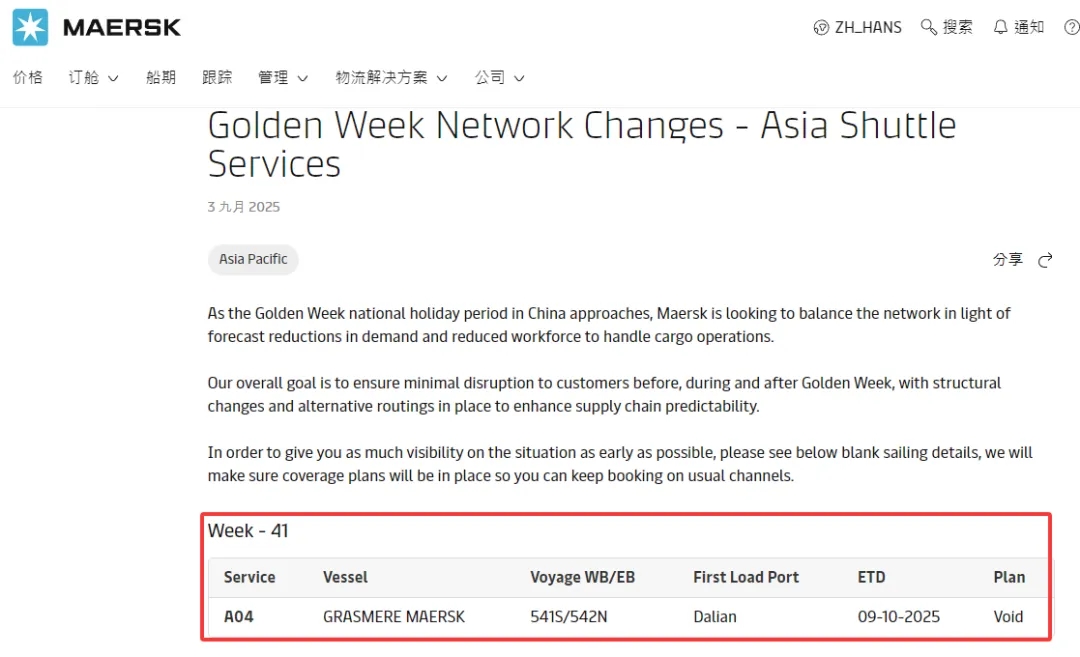The width and height of the screenshot is (1080, 657).
Task: Open the search magnifier icon labeled 搜索
Action: (931, 27)
